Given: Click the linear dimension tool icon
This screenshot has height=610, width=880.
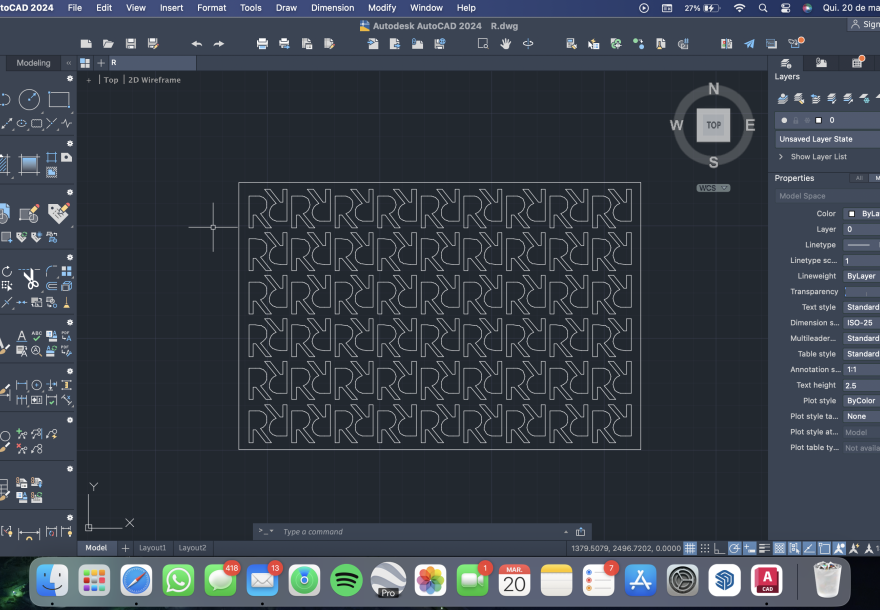Looking at the screenshot, I should (x=21, y=385).
